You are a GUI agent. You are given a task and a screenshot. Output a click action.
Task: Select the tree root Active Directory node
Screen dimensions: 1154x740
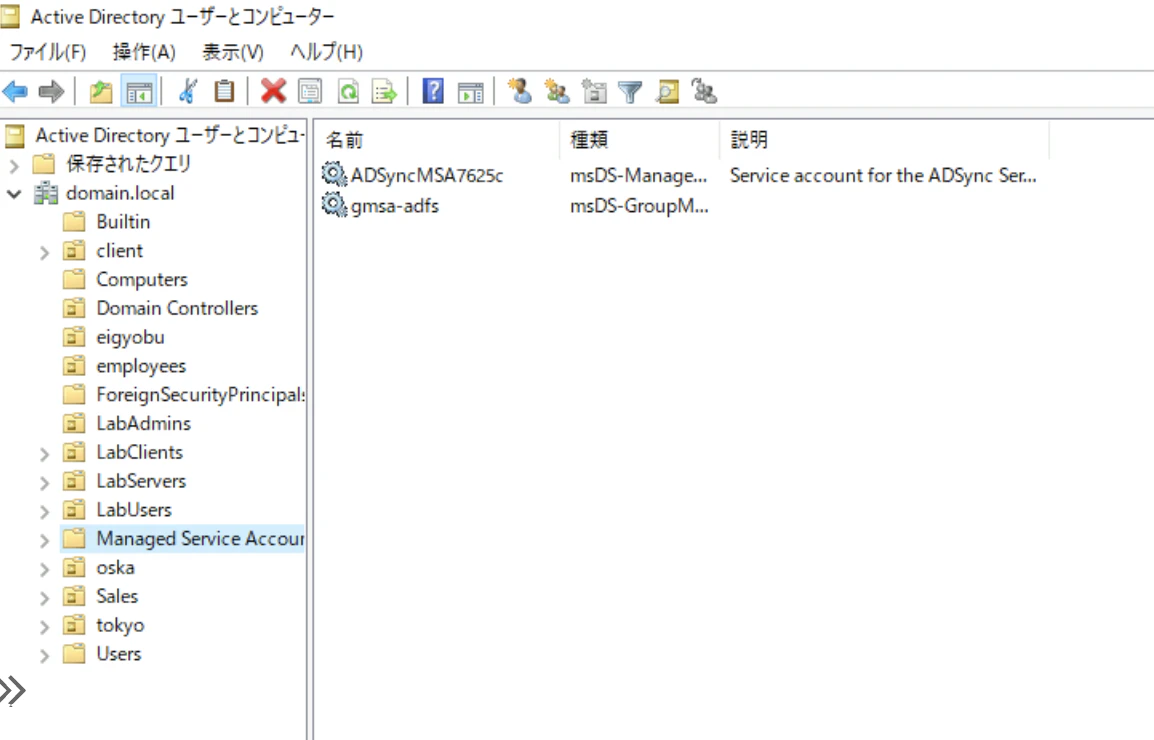[169, 135]
